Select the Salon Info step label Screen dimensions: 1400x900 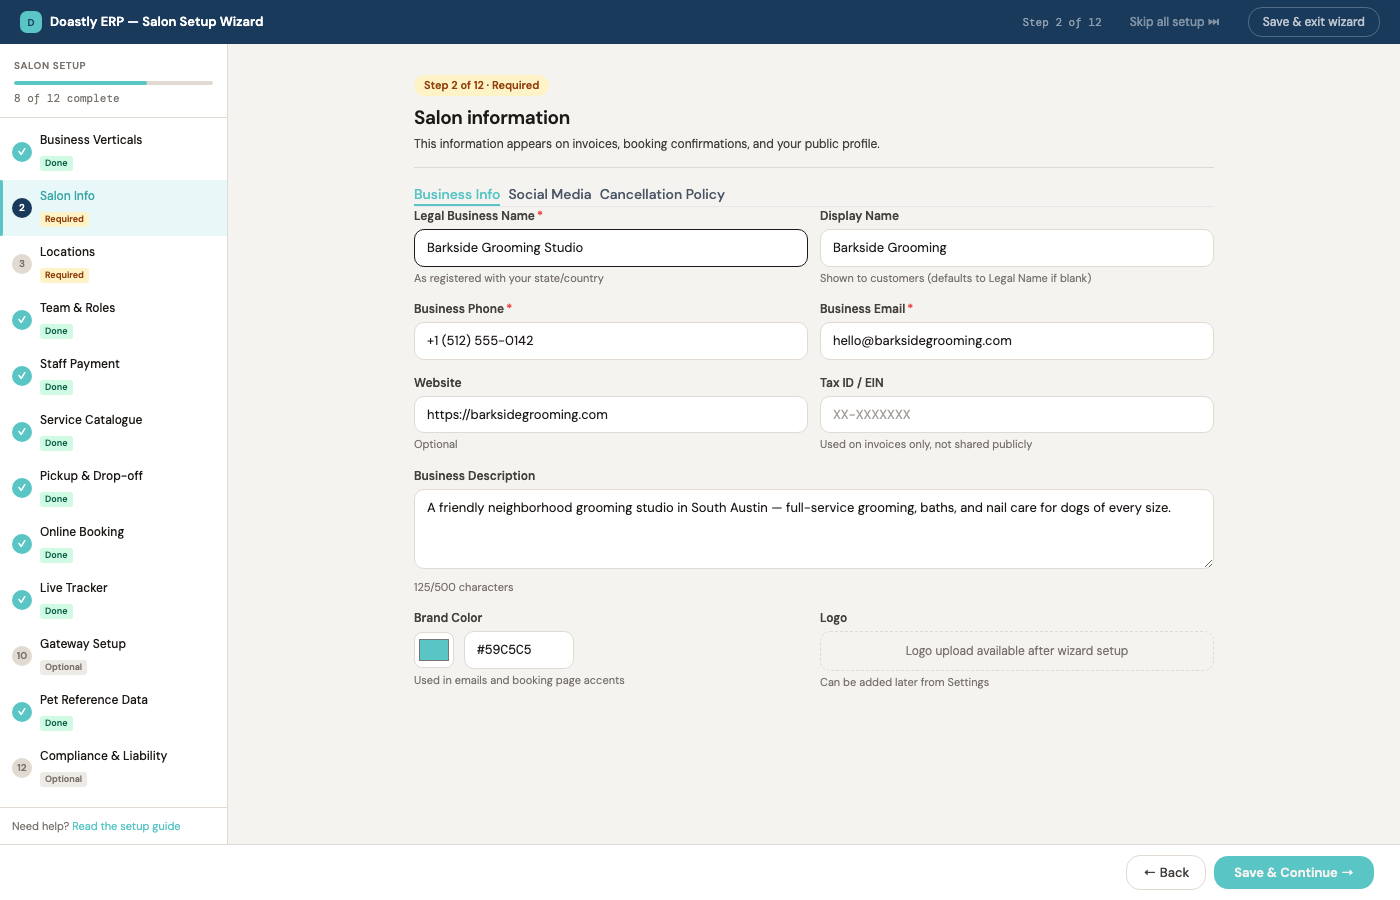pos(67,196)
